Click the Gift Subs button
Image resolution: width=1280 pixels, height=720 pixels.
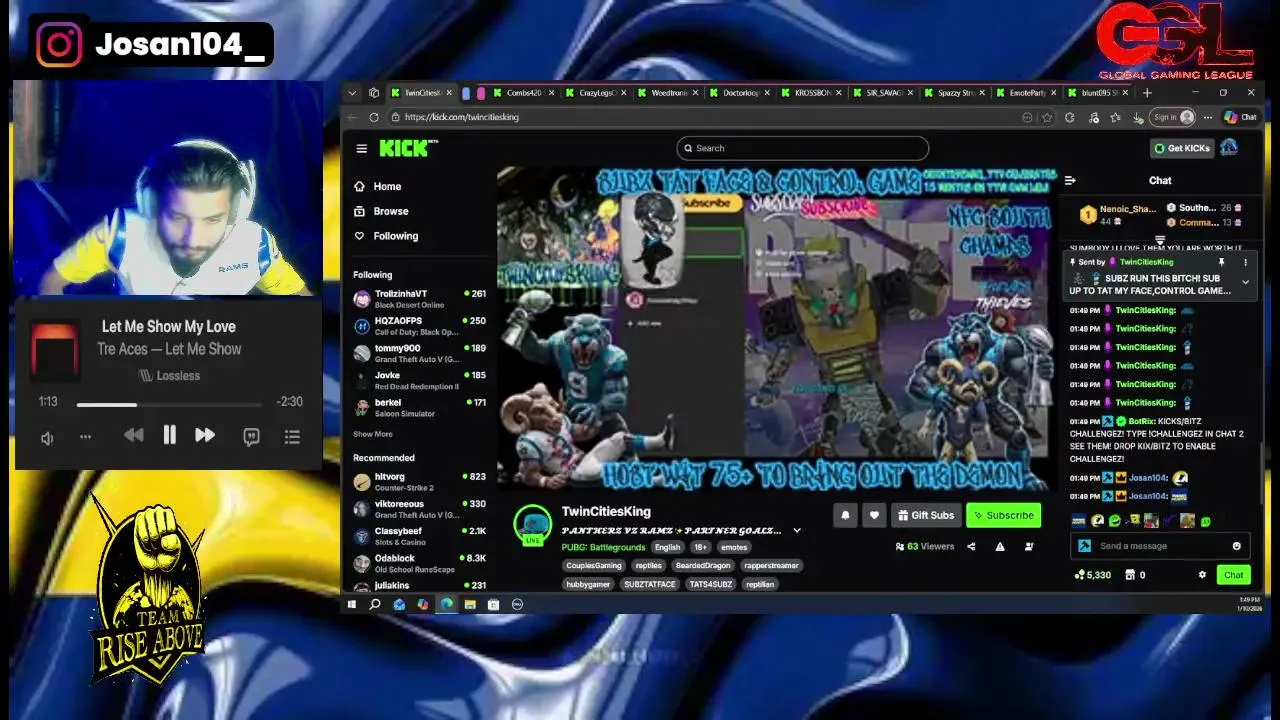(926, 515)
